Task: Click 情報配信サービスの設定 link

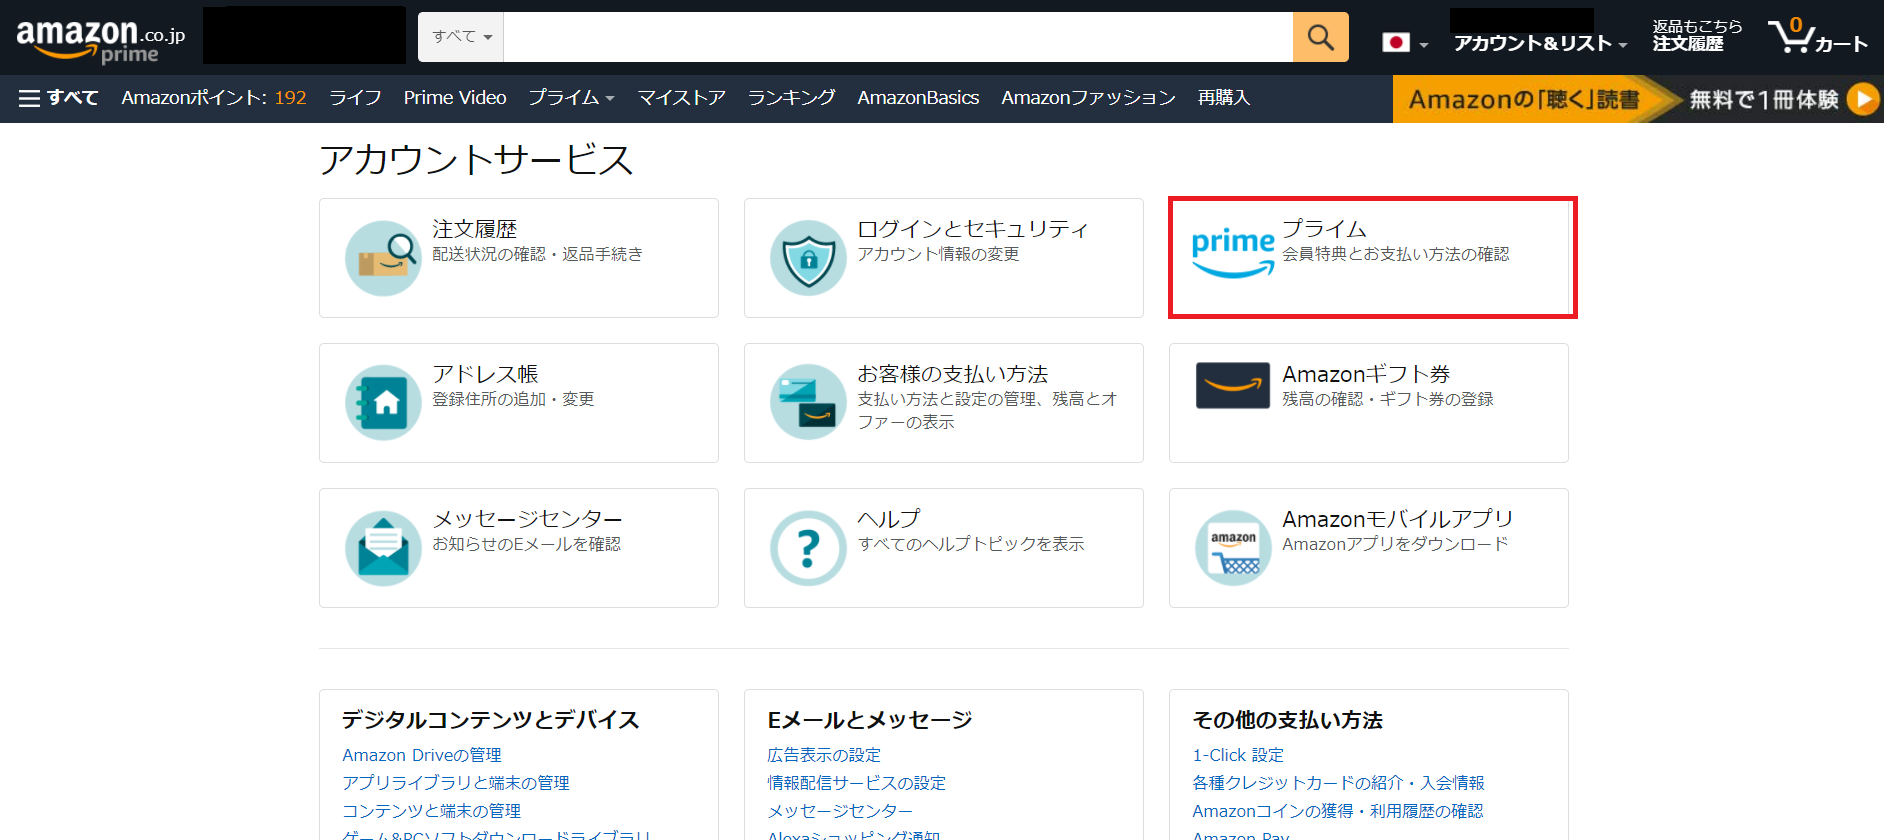Action: [856, 783]
